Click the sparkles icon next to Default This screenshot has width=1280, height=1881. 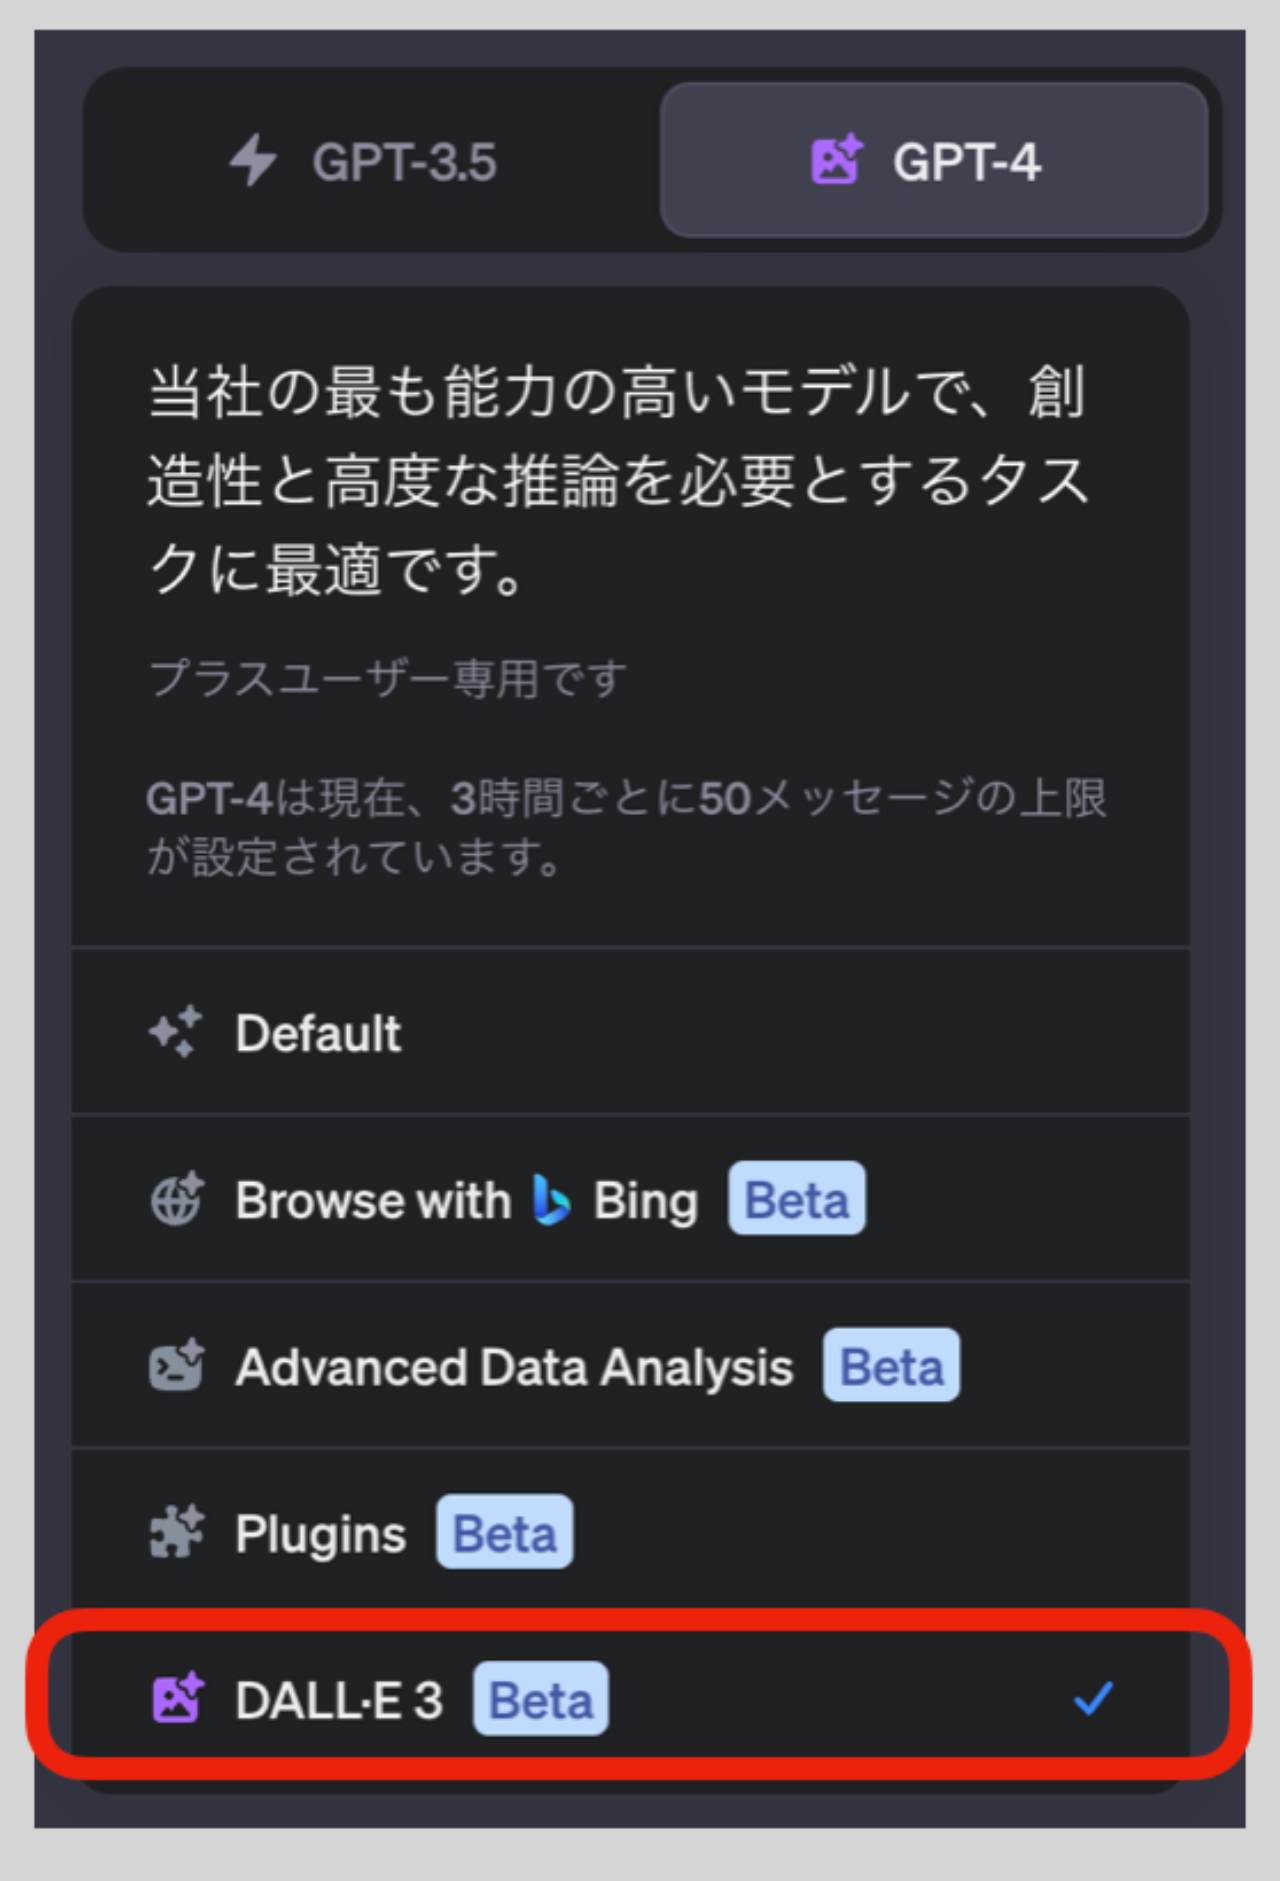[x=178, y=1033]
